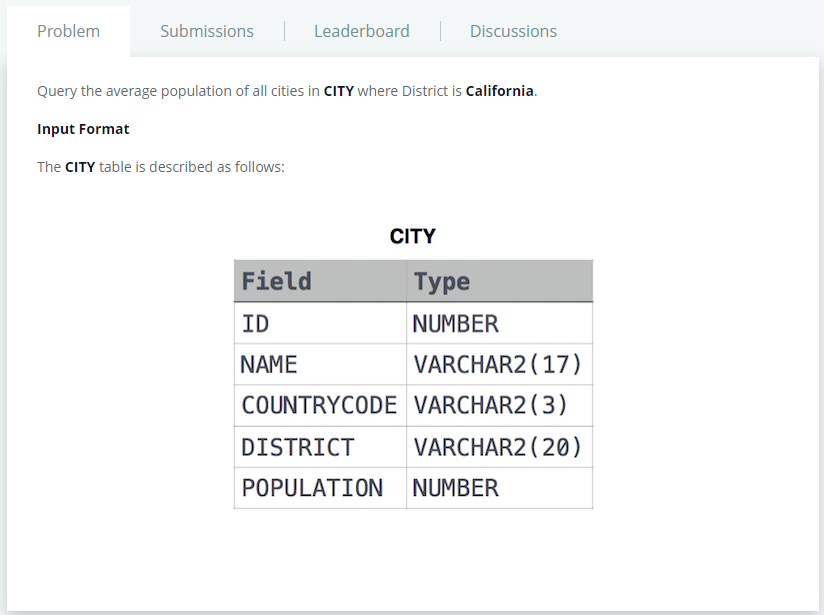Click the Input Format heading
This screenshot has width=824, height=615.
82,128
